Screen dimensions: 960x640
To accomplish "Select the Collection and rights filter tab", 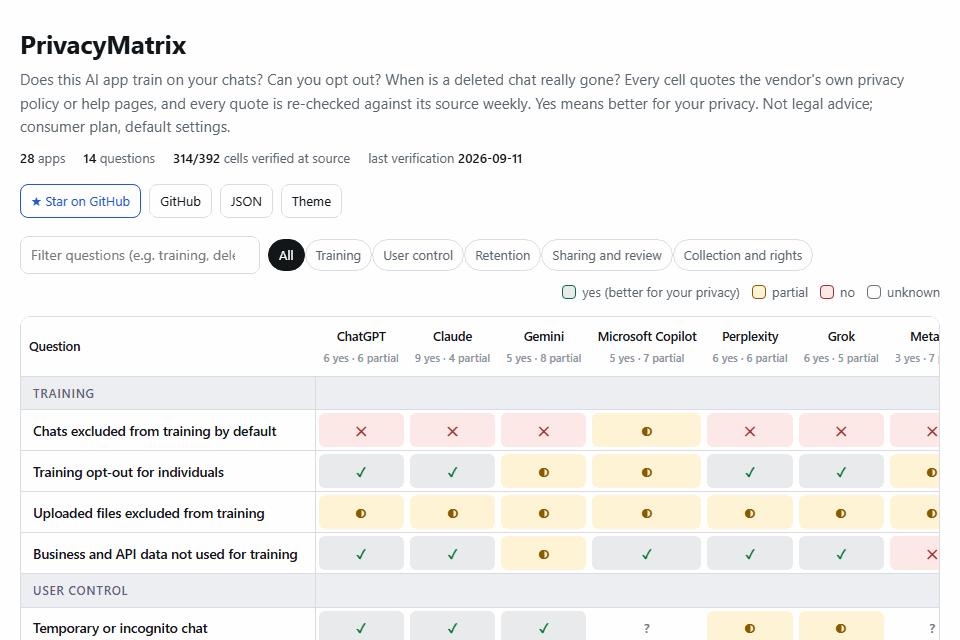I will [x=743, y=255].
